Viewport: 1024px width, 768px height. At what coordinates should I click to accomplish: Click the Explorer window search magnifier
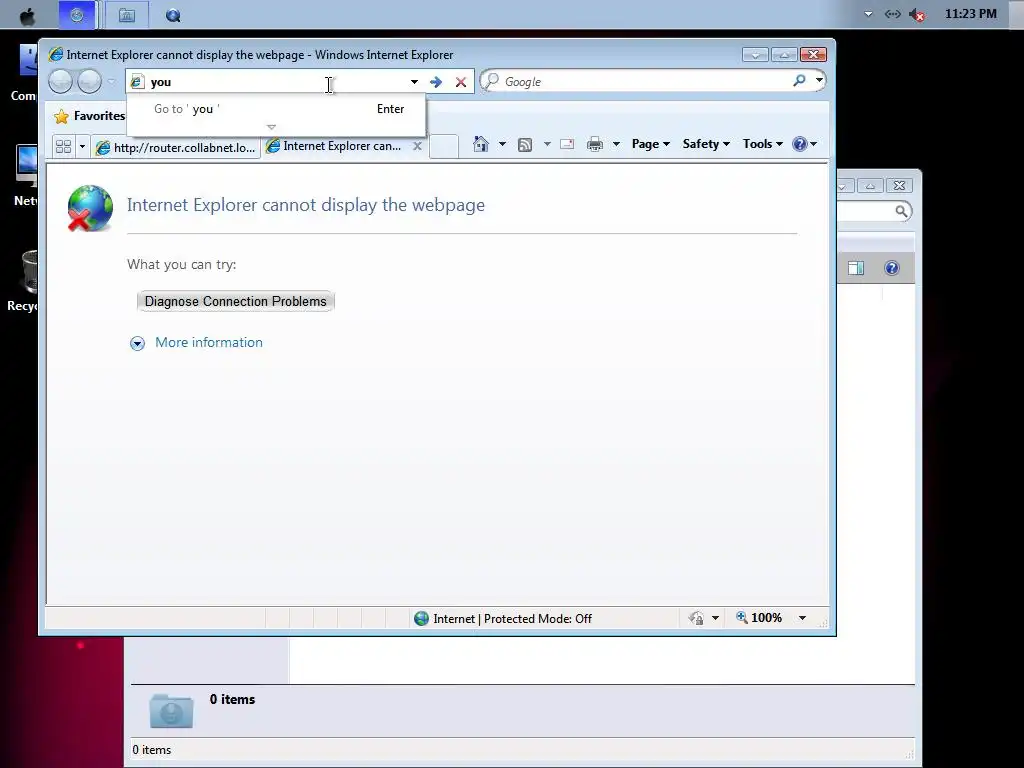point(901,211)
